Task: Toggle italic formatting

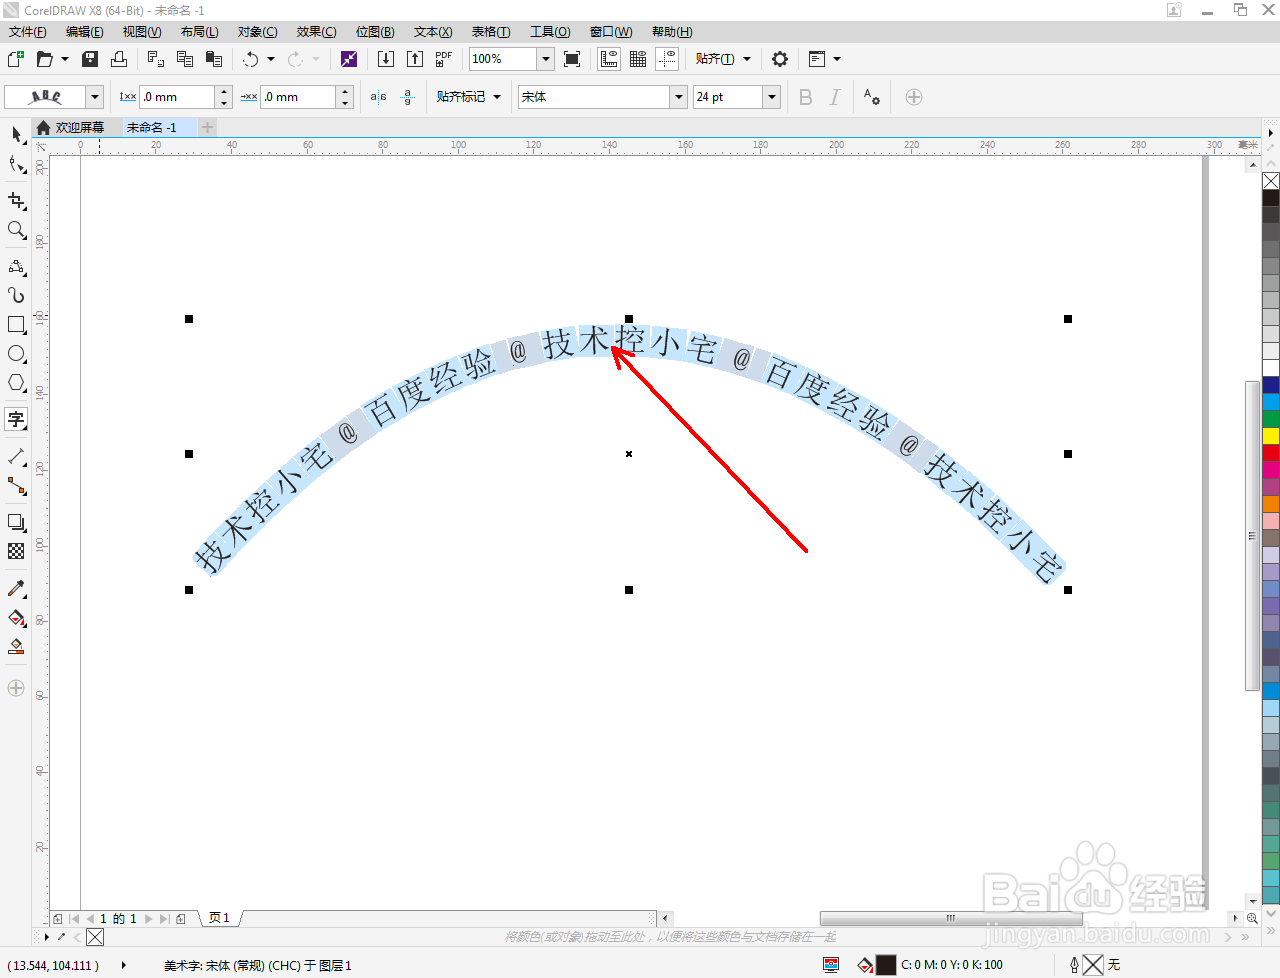Action: coord(835,97)
